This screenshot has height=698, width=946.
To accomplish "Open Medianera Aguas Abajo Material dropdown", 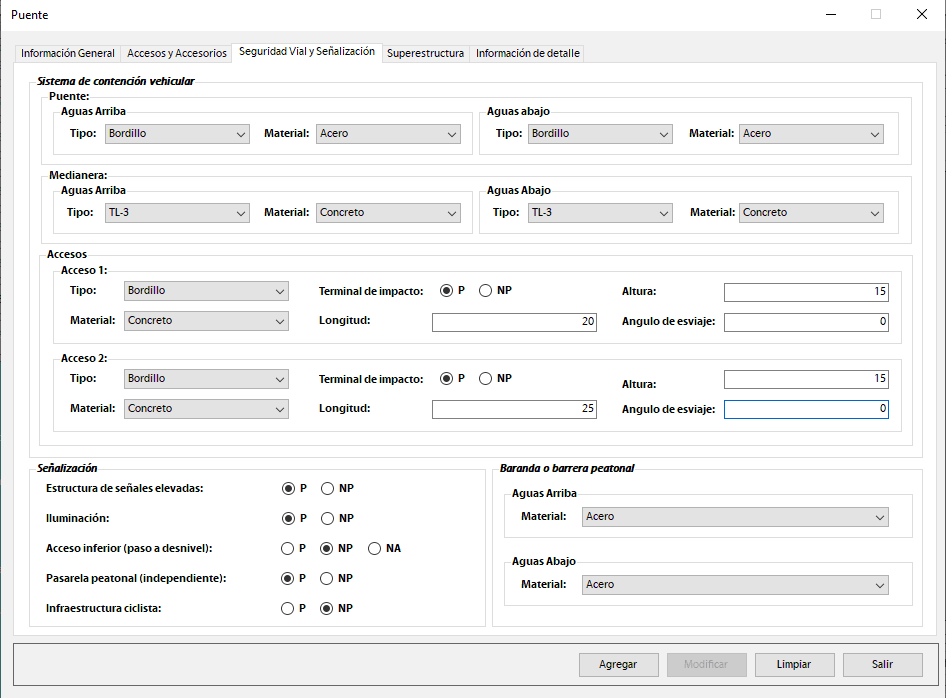I will point(811,213).
